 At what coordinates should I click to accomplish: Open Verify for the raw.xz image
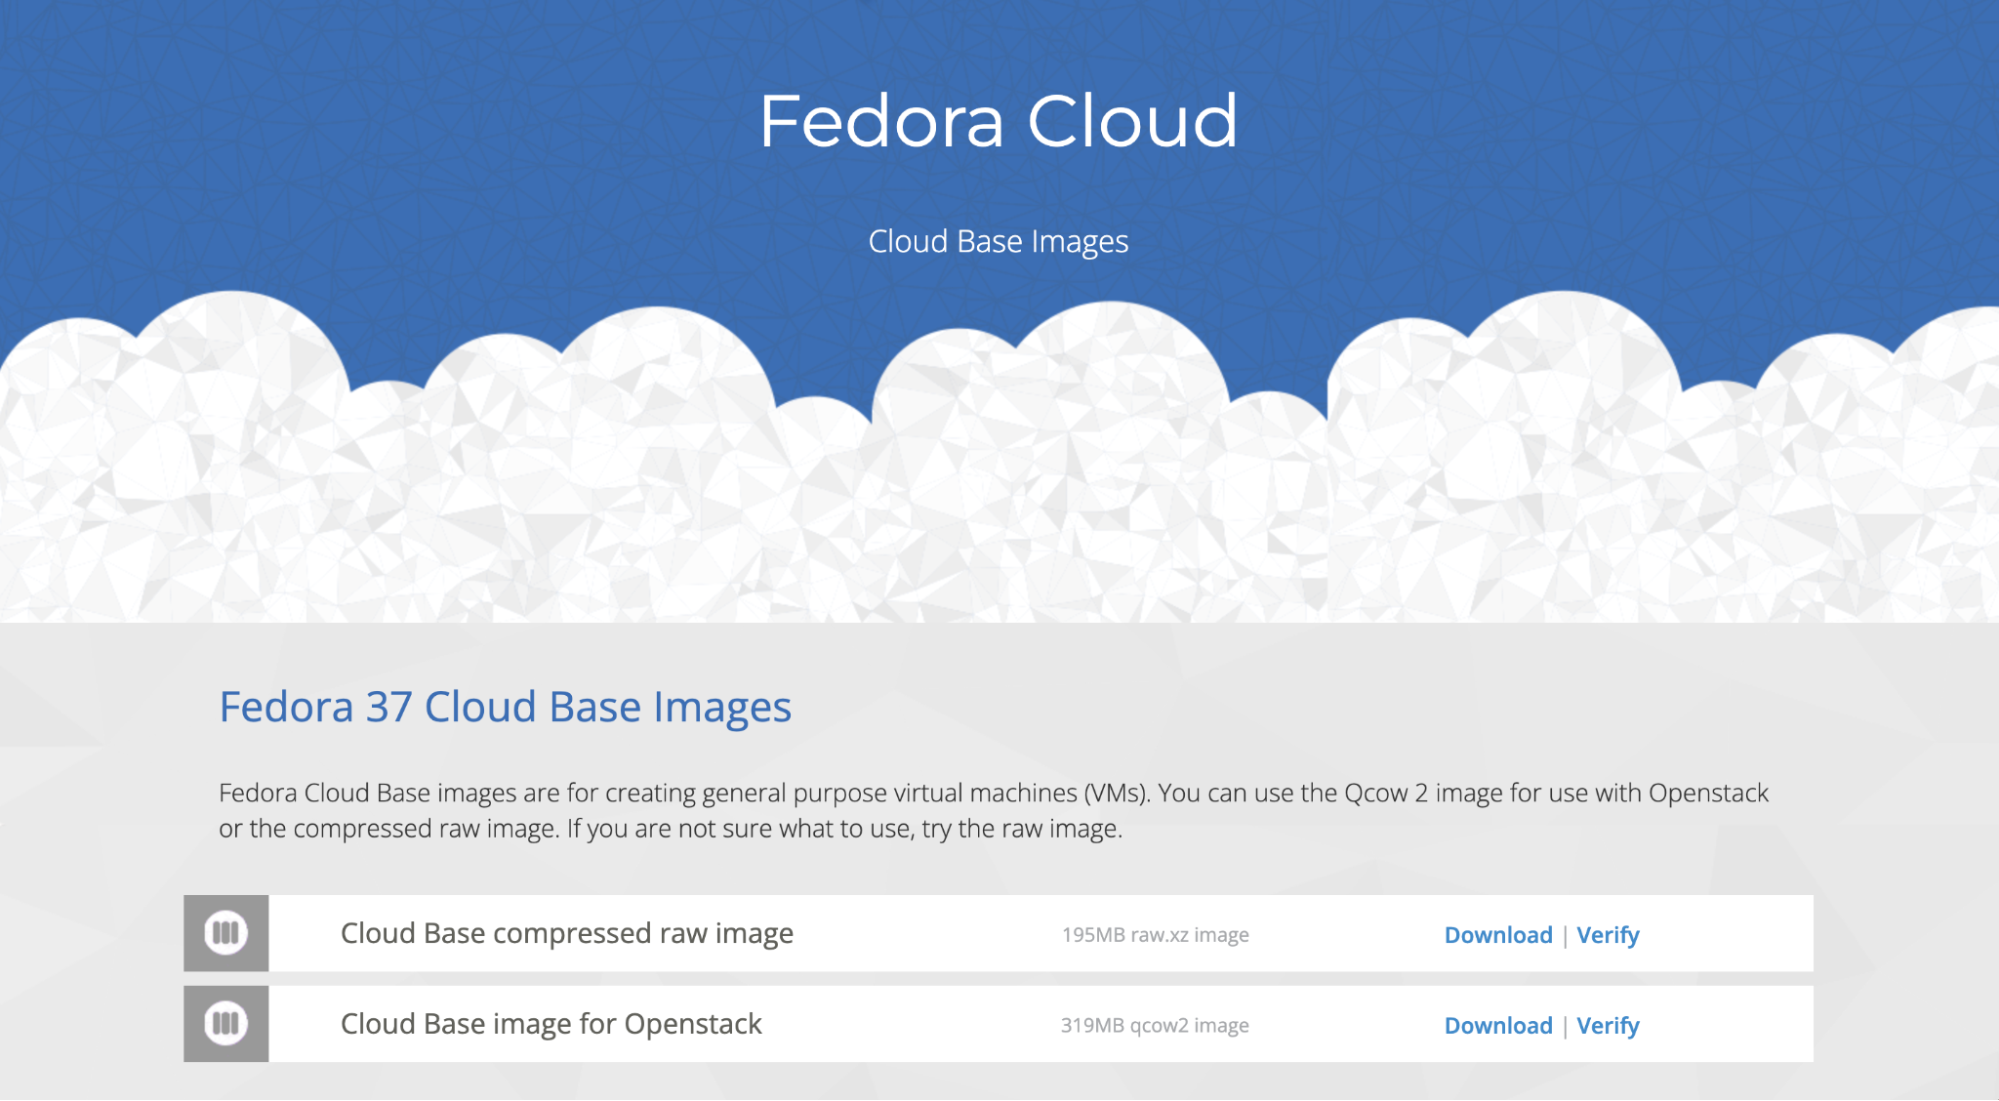point(1607,935)
